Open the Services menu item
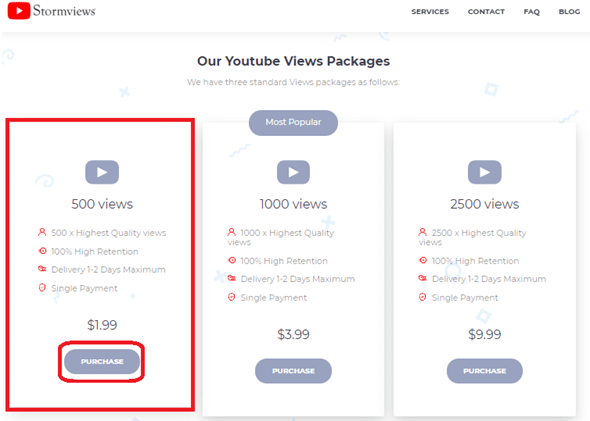 [x=430, y=12]
